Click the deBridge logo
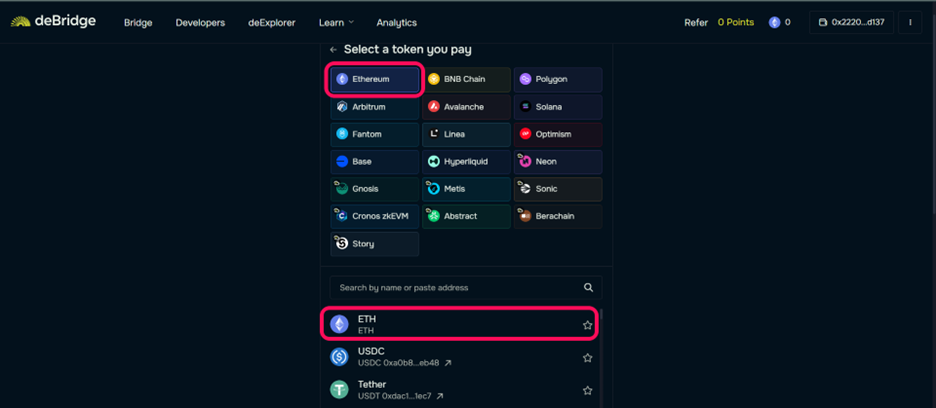Image resolution: width=936 pixels, height=408 pixels. [x=53, y=22]
